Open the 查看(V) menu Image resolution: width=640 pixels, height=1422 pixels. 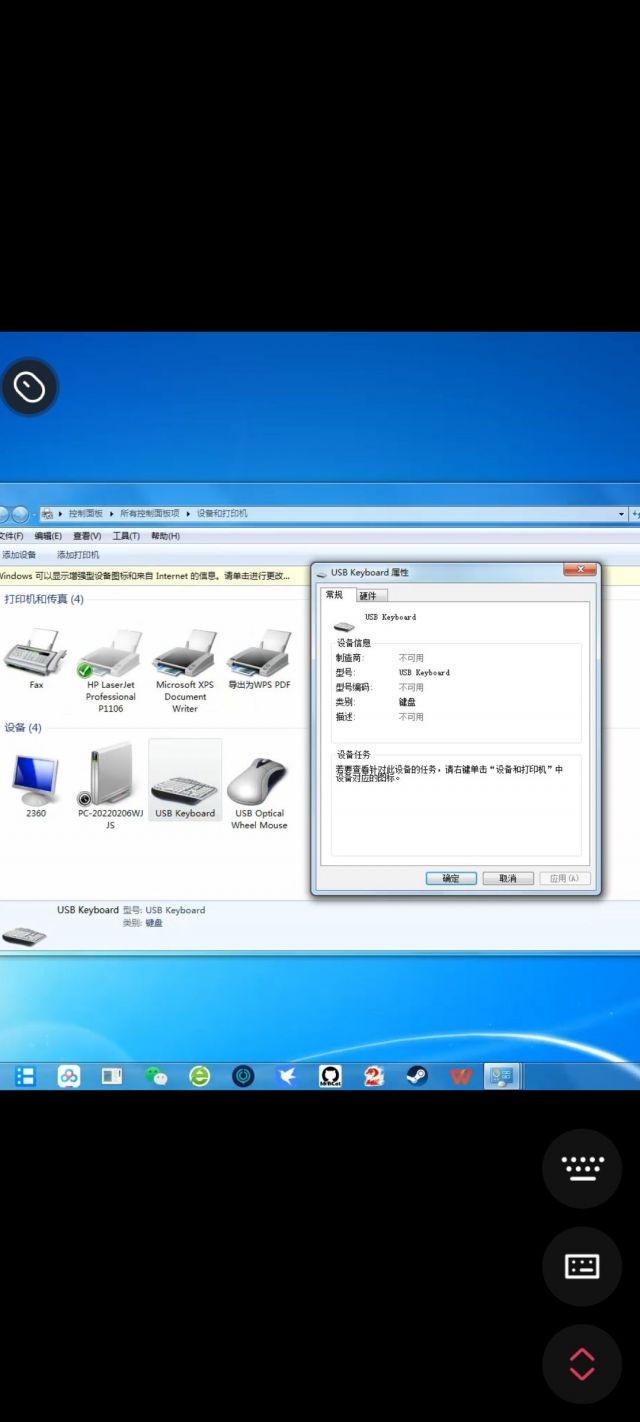pos(87,536)
